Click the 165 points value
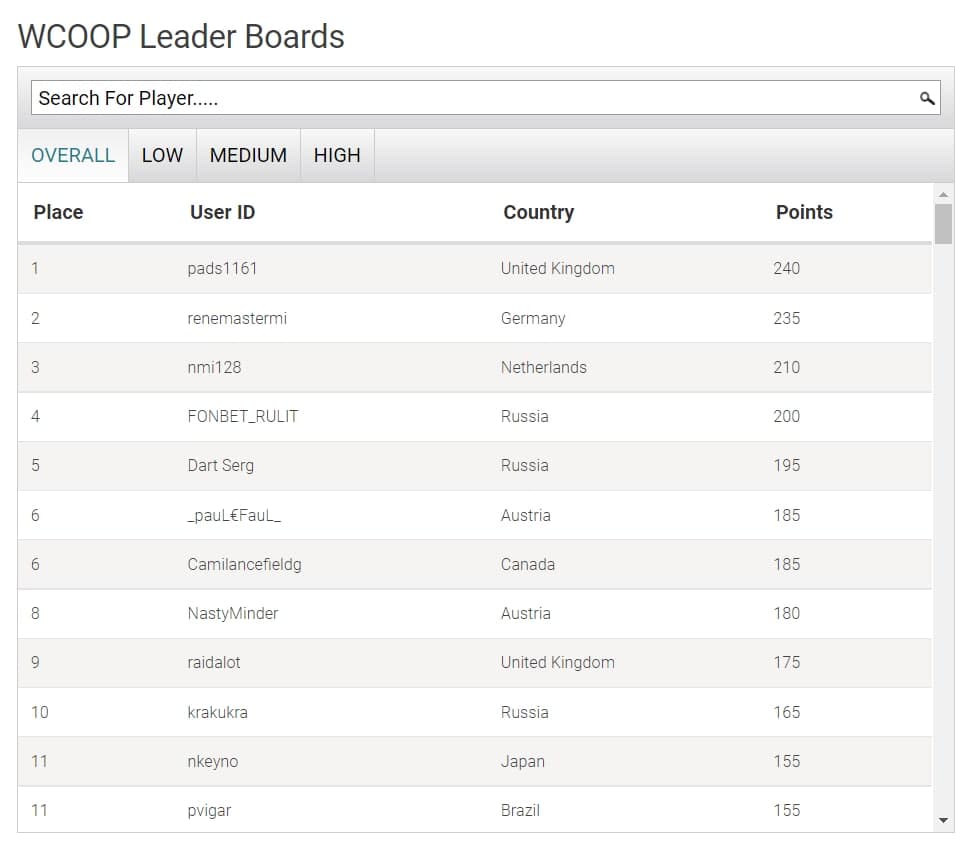974x848 pixels. point(786,712)
